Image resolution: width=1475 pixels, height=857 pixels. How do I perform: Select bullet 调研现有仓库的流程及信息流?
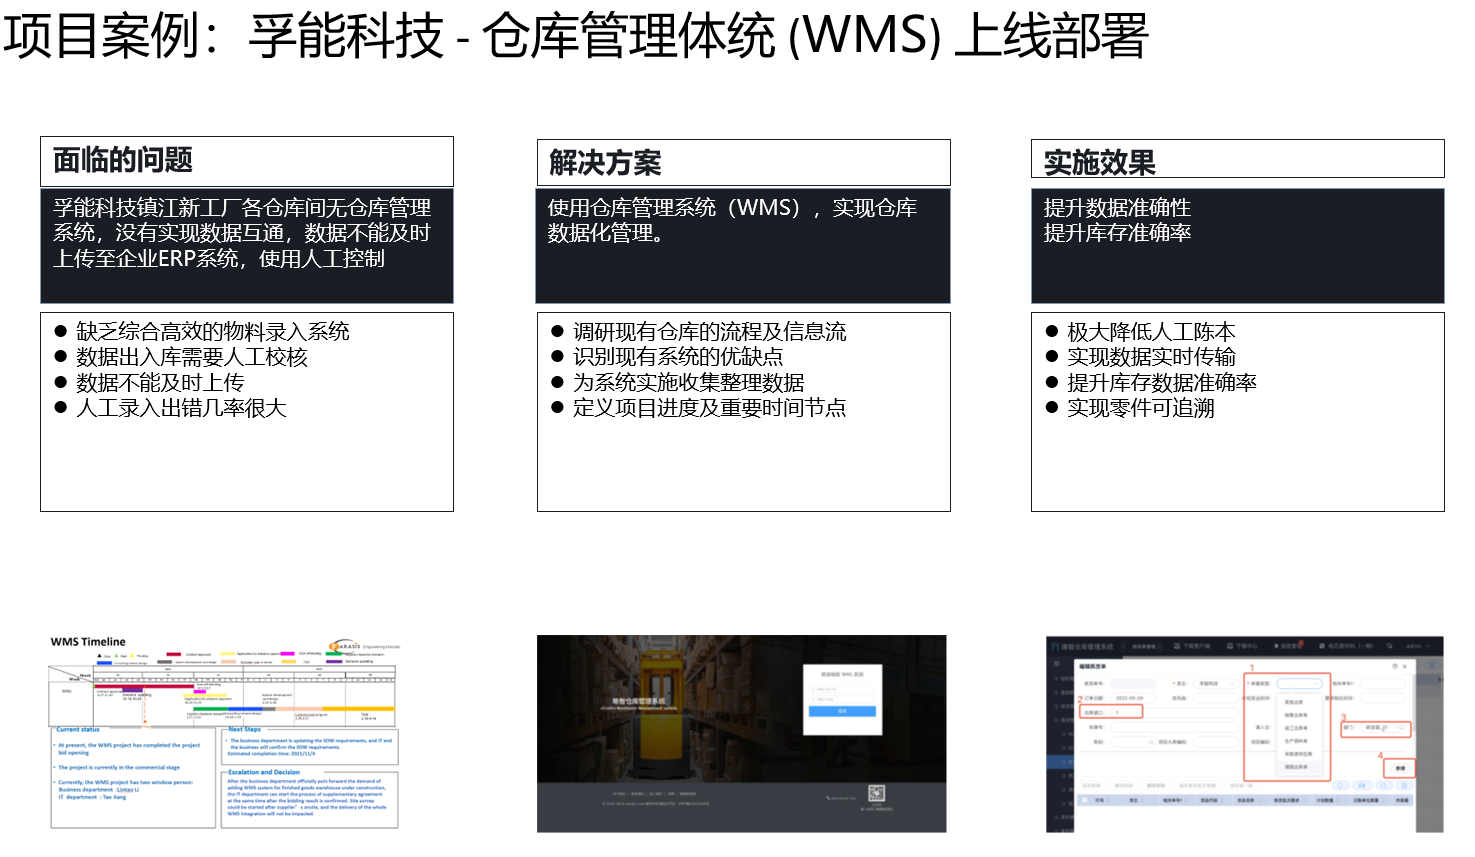pos(699,332)
